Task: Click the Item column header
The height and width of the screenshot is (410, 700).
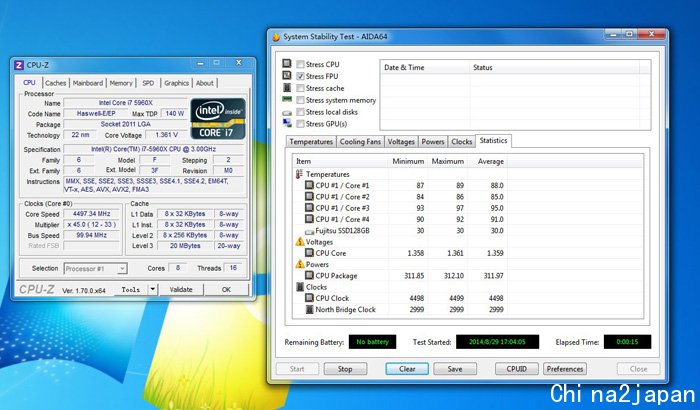Action: click(x=341, y=161)
